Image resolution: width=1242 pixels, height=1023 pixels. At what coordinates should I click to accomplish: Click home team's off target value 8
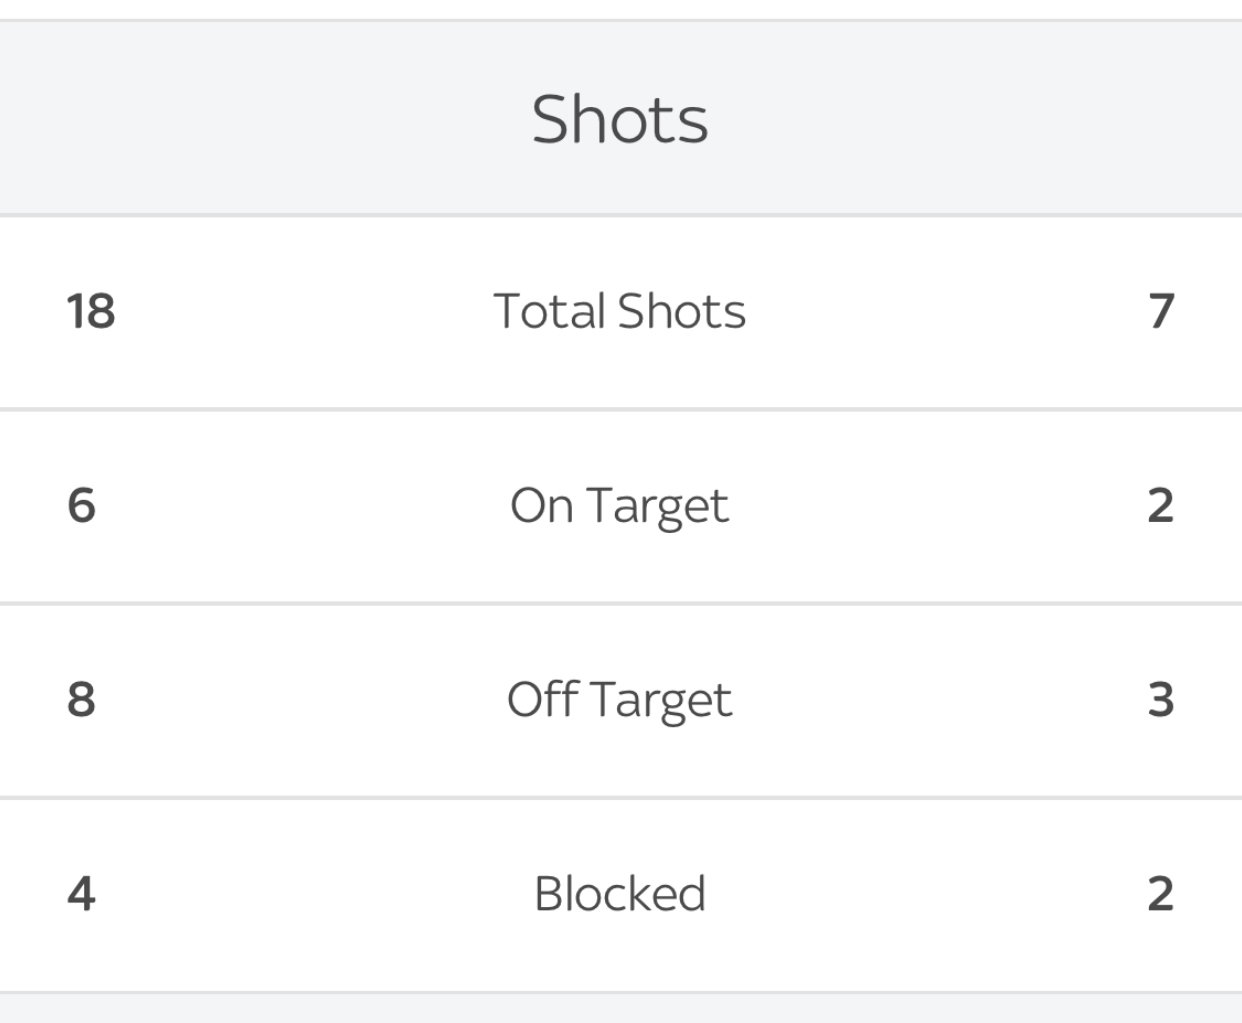[x=81, y=699]
